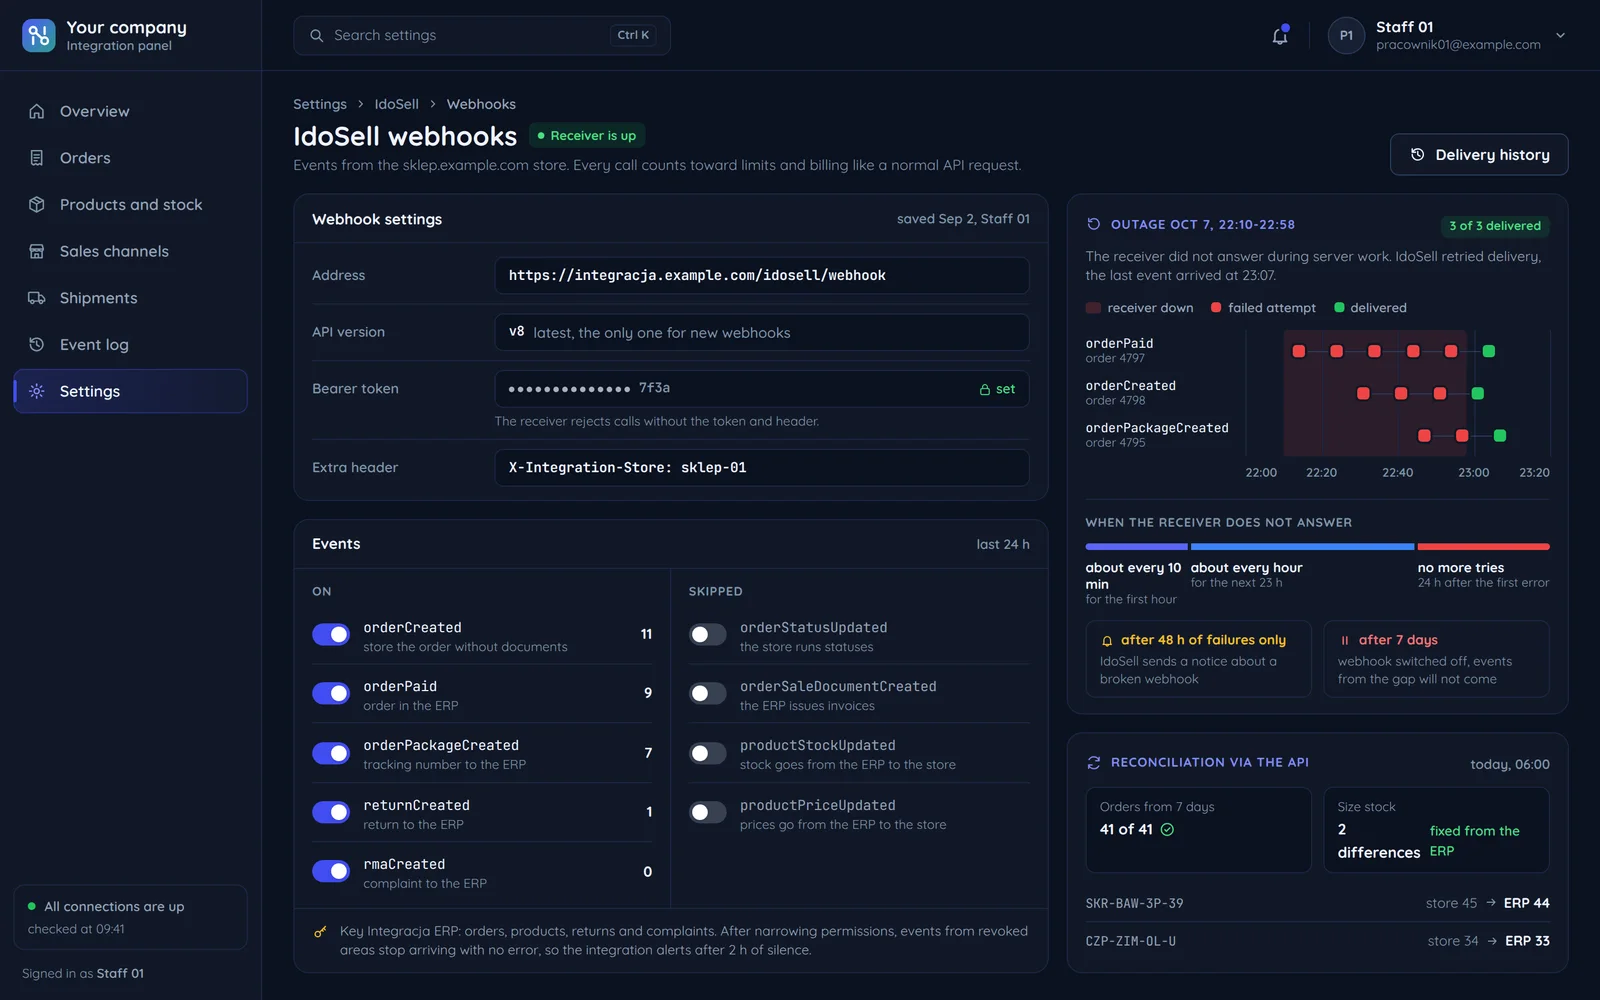Screen dimensions: 1600x1000
Task: Click the red no-more-tries bar segment
Action: (x=1483, y=547)
